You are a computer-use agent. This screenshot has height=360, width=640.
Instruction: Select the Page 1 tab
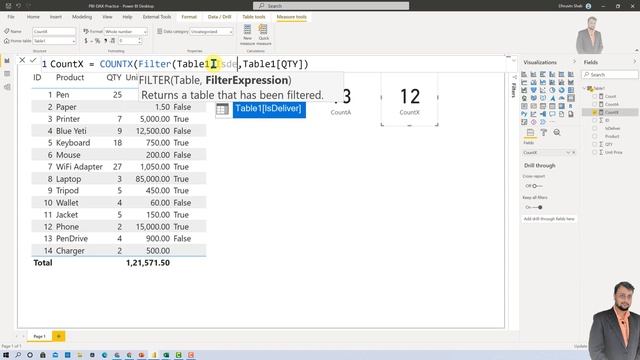click(x=39, y=336)
